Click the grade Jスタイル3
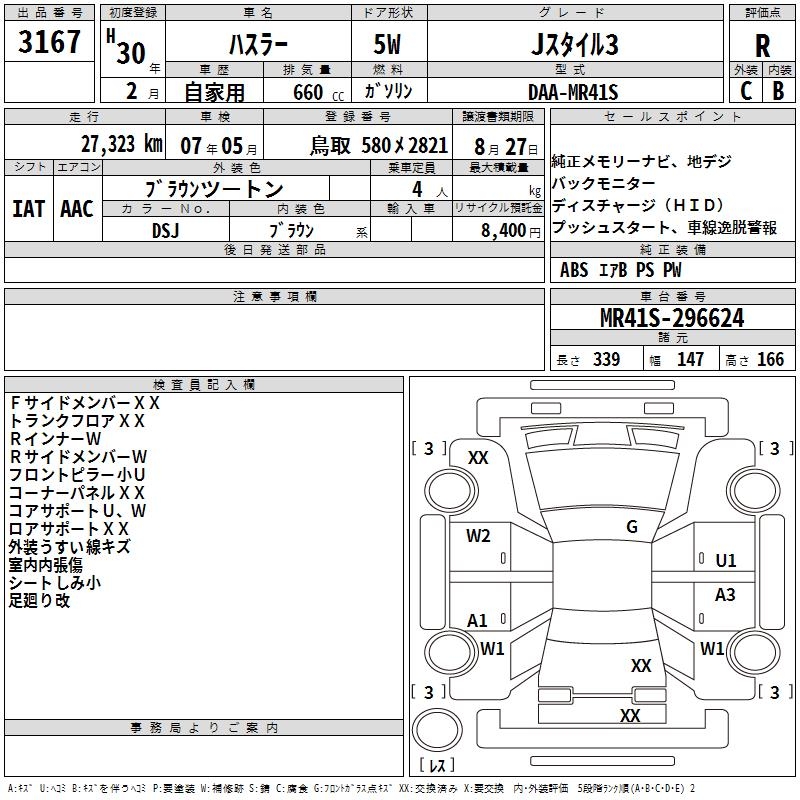The height and width of the screenshot is (800, 800). point(575,44)
